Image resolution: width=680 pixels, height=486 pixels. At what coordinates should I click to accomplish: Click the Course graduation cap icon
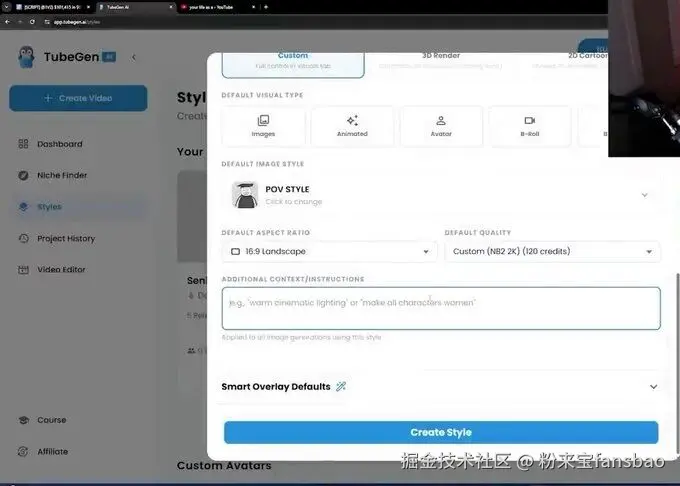click(23, 420)
